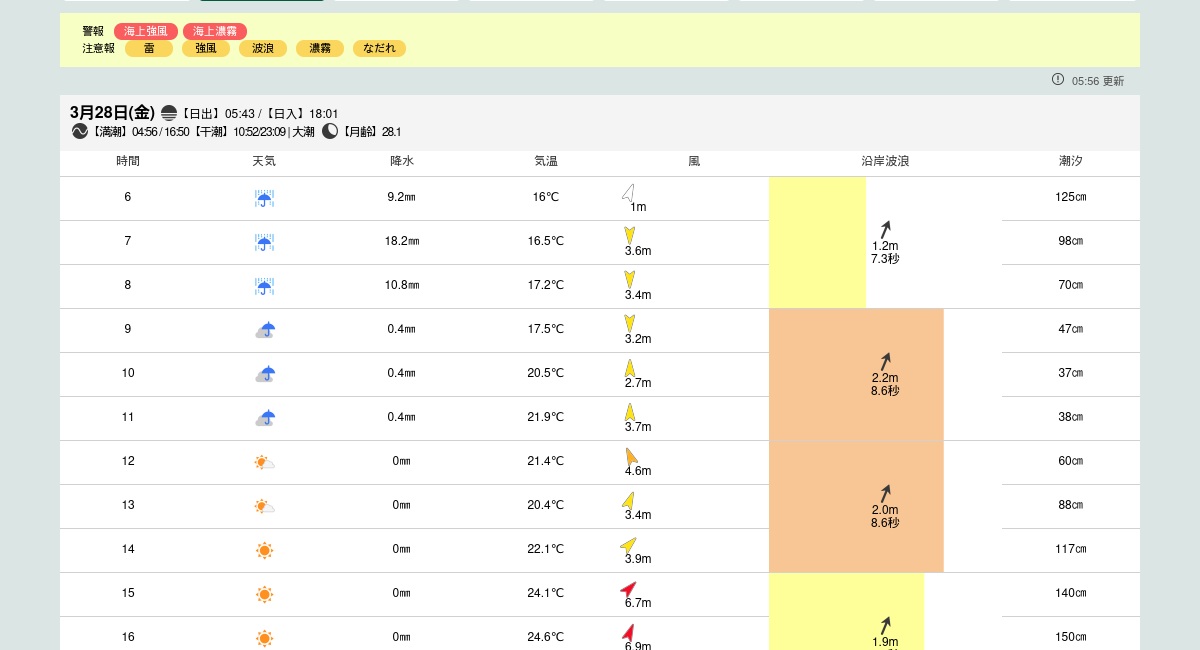Select the 波浪 advisory tag
This screenshot has height=650, width=1200.
[263, 48]
